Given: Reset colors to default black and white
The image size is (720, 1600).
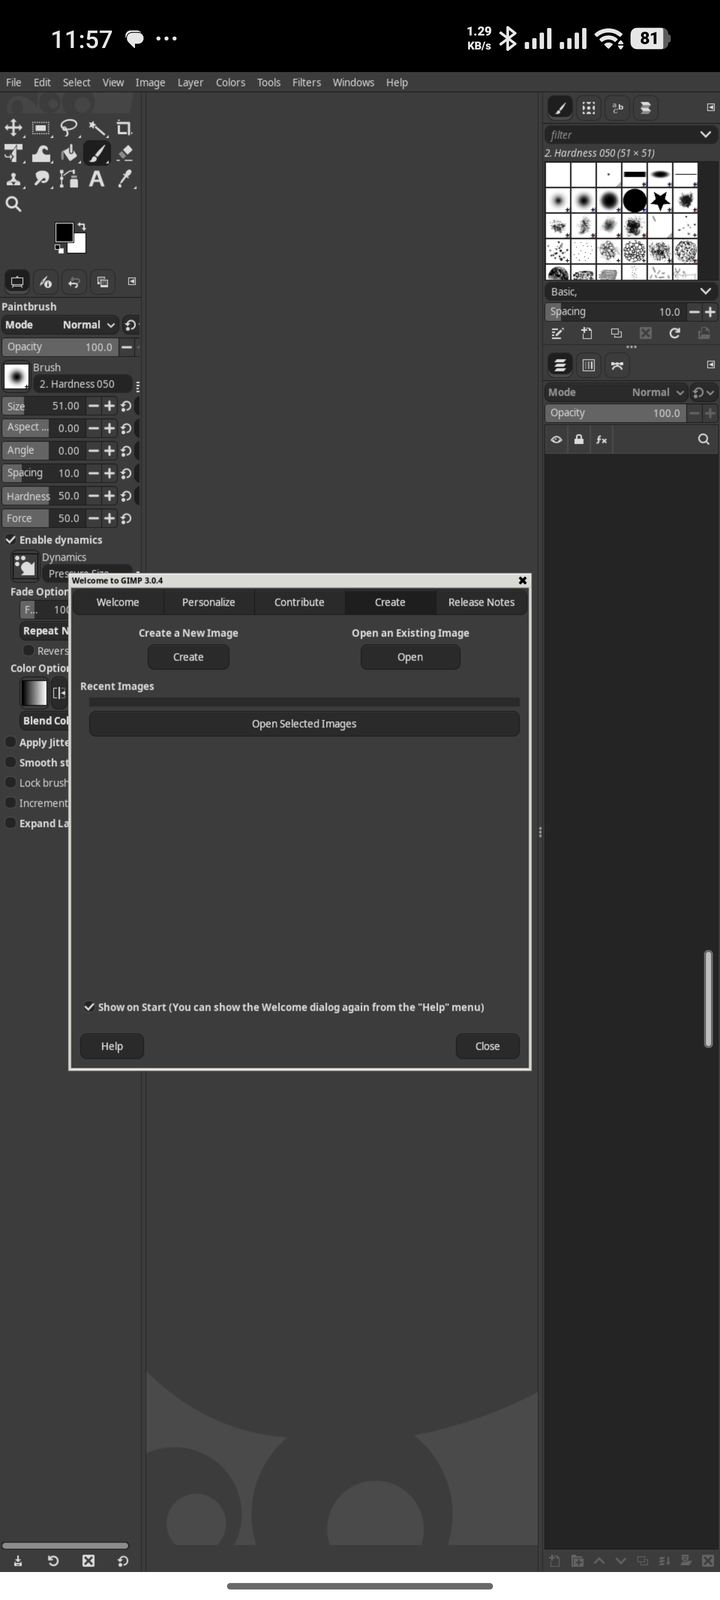Looking at the screenshot, I should pyautogui.click(x=59, y=248).
